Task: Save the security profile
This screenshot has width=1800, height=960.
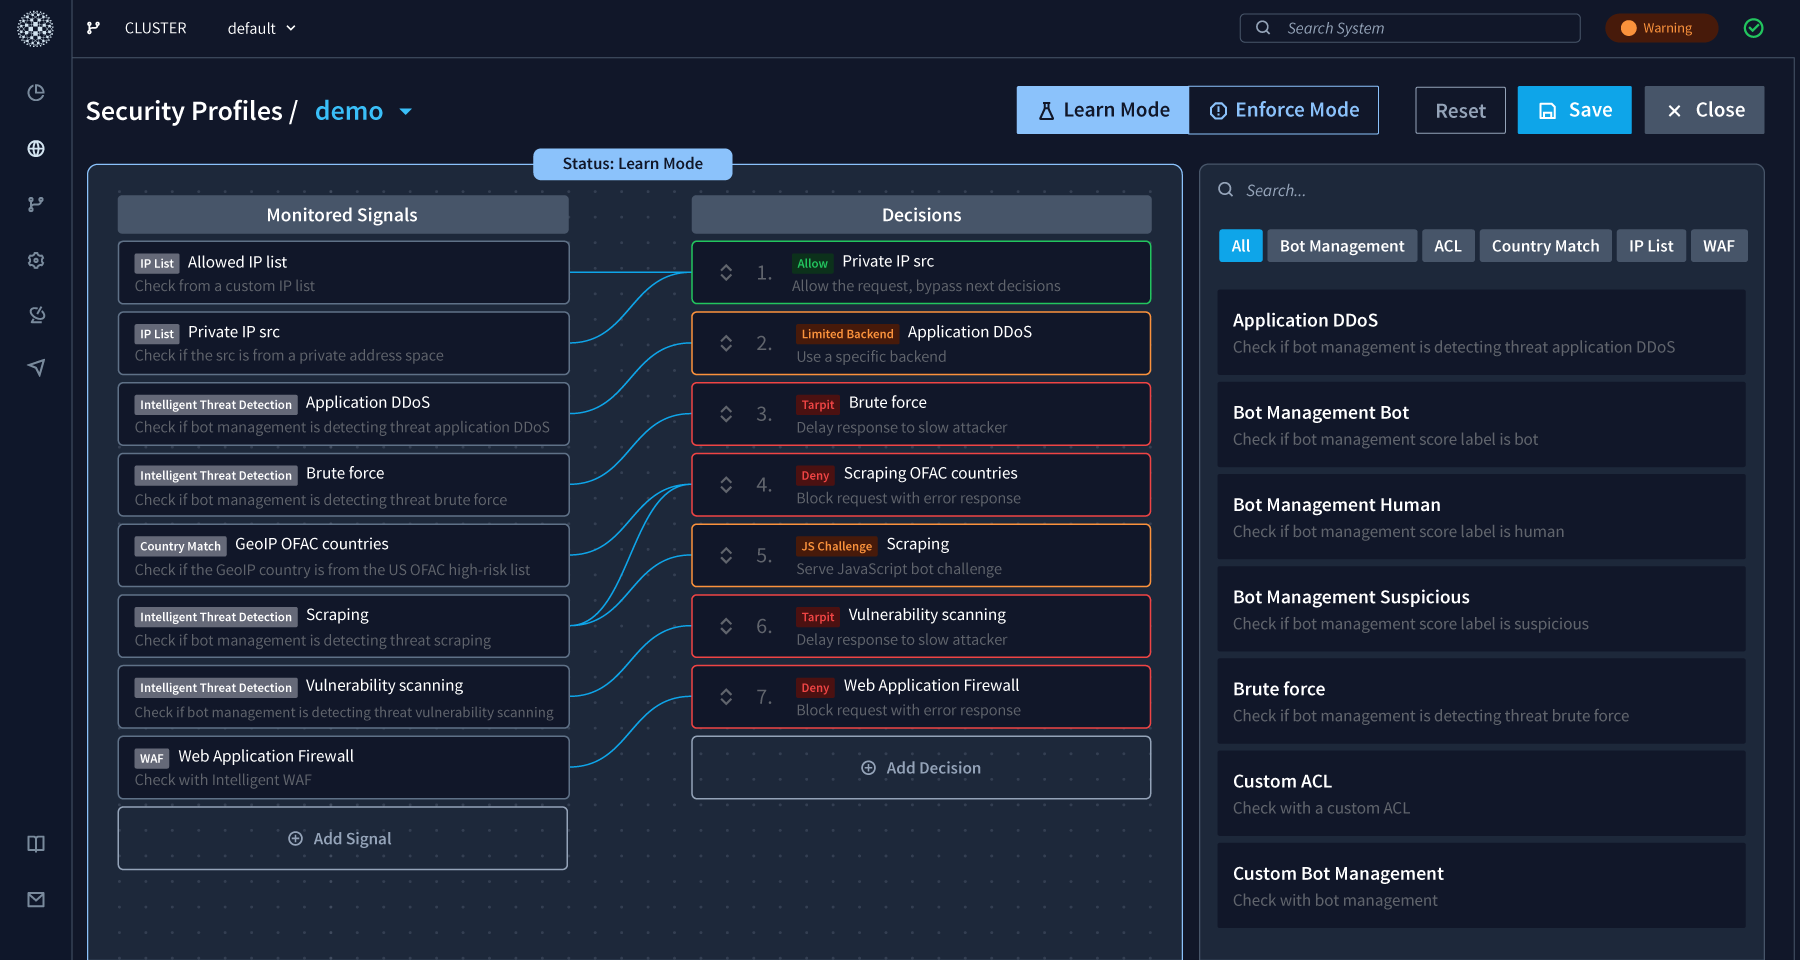Action: [x=1574, y=110]
